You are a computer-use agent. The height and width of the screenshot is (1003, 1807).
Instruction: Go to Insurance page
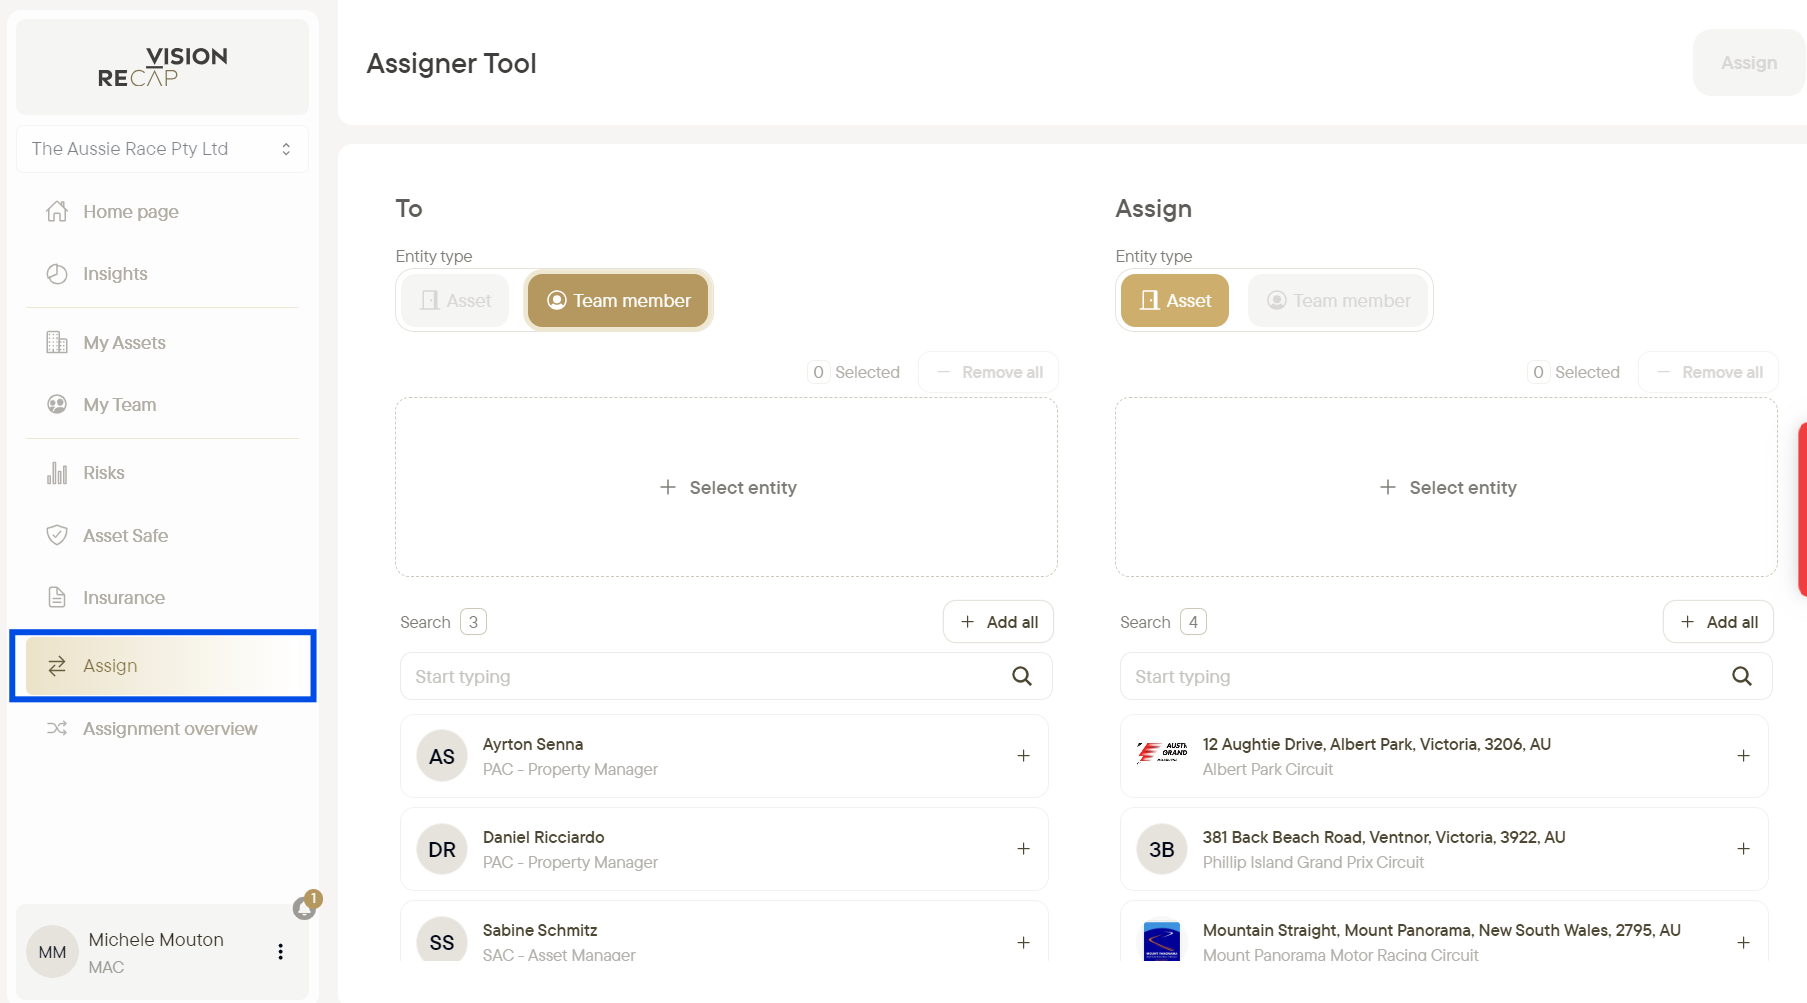click(162, 598)
